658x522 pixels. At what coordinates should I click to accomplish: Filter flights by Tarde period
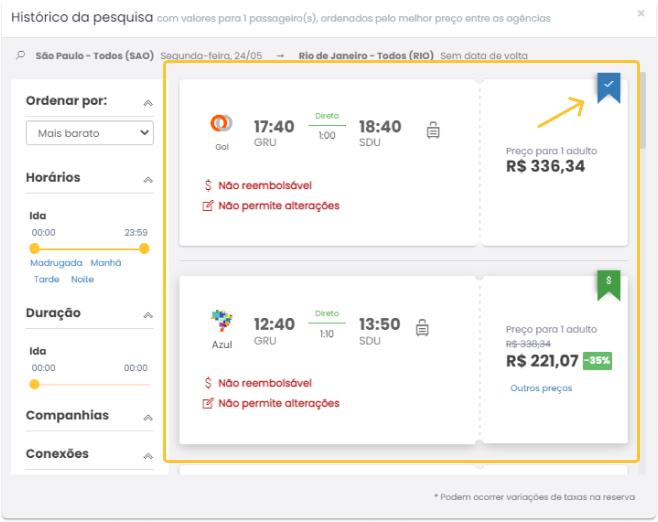pyautogui.click(x=46, y=279)
